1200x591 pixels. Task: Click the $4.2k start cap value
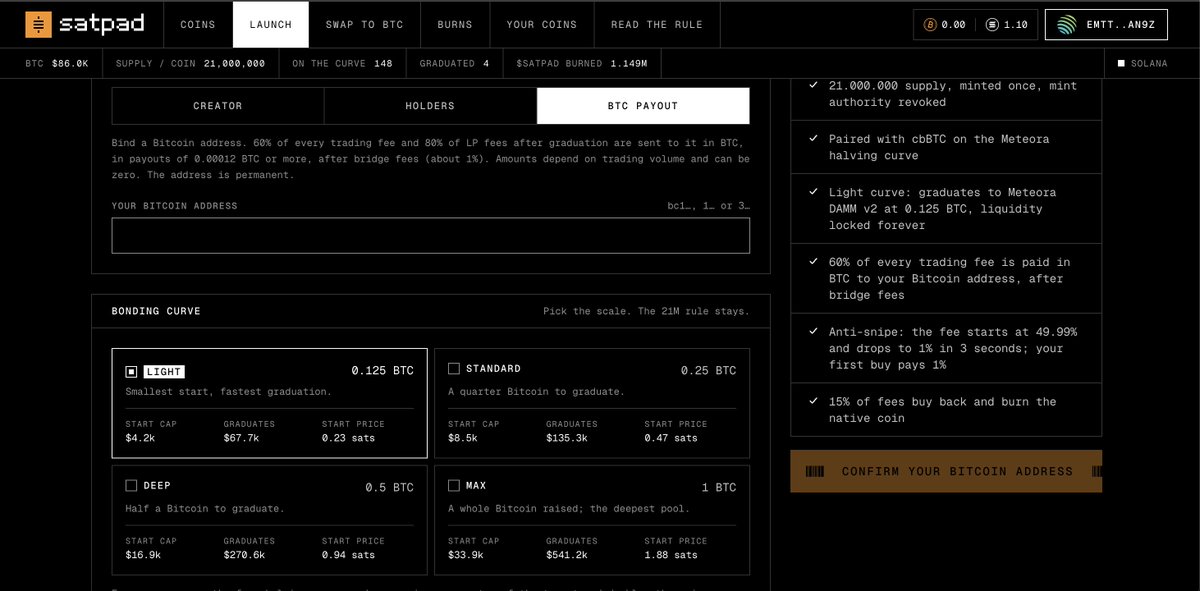[140, 438]
